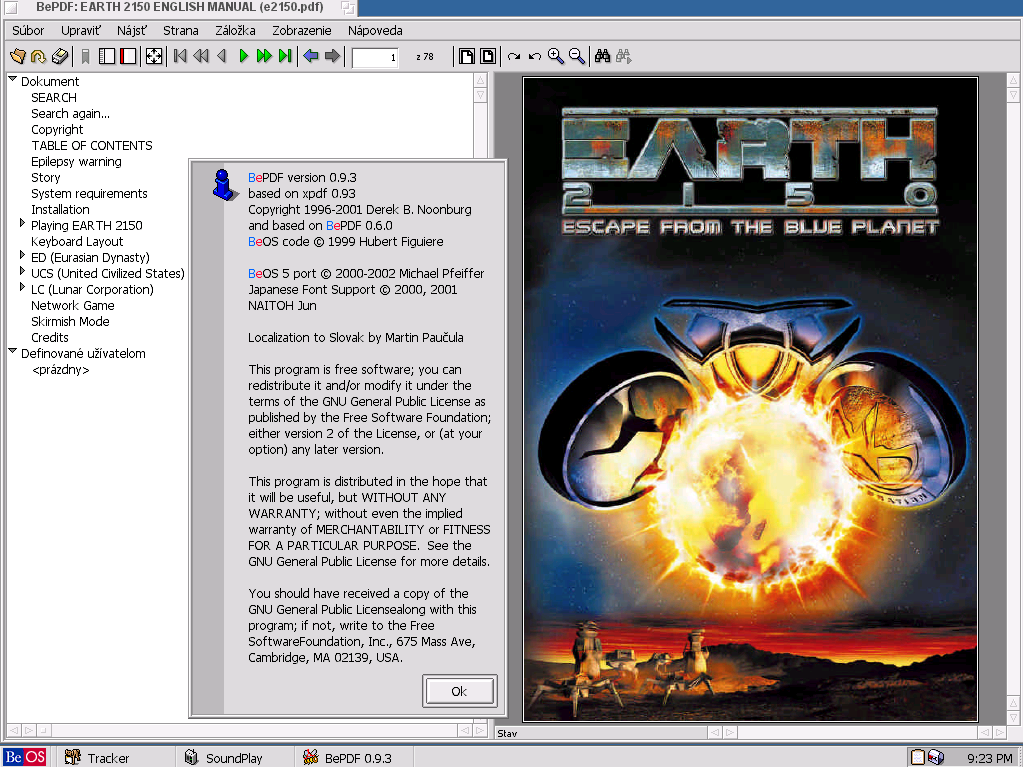The height and width of the screenshot is (768, 1024).
Task: Click the open file toolbar icon
Action: pos(17,56)
